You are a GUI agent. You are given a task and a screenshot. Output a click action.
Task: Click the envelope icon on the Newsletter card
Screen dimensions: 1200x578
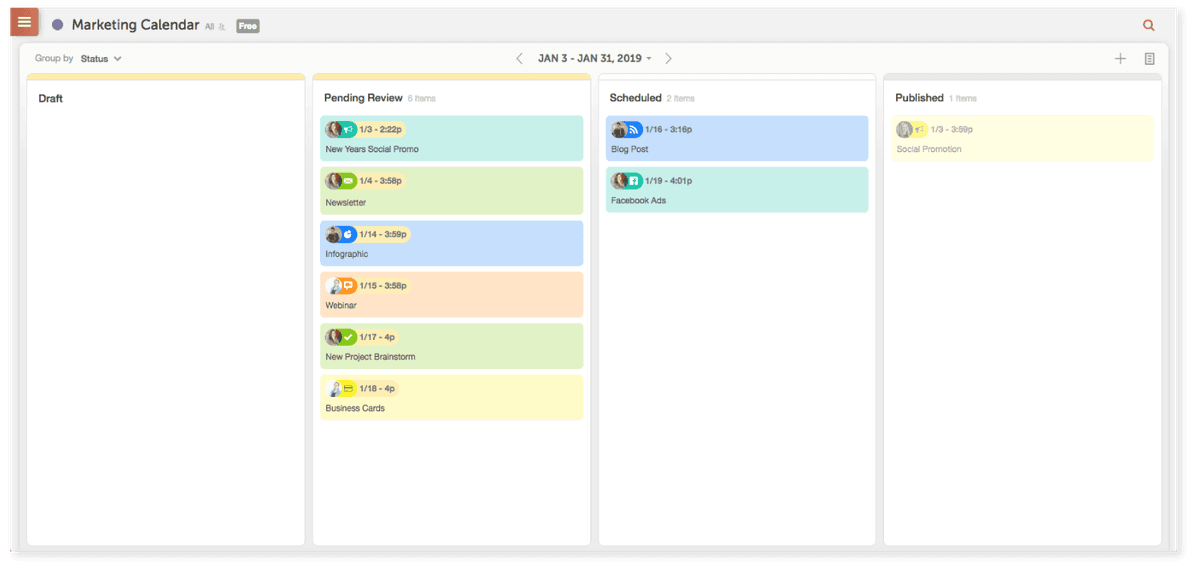(x=349, y=181)
